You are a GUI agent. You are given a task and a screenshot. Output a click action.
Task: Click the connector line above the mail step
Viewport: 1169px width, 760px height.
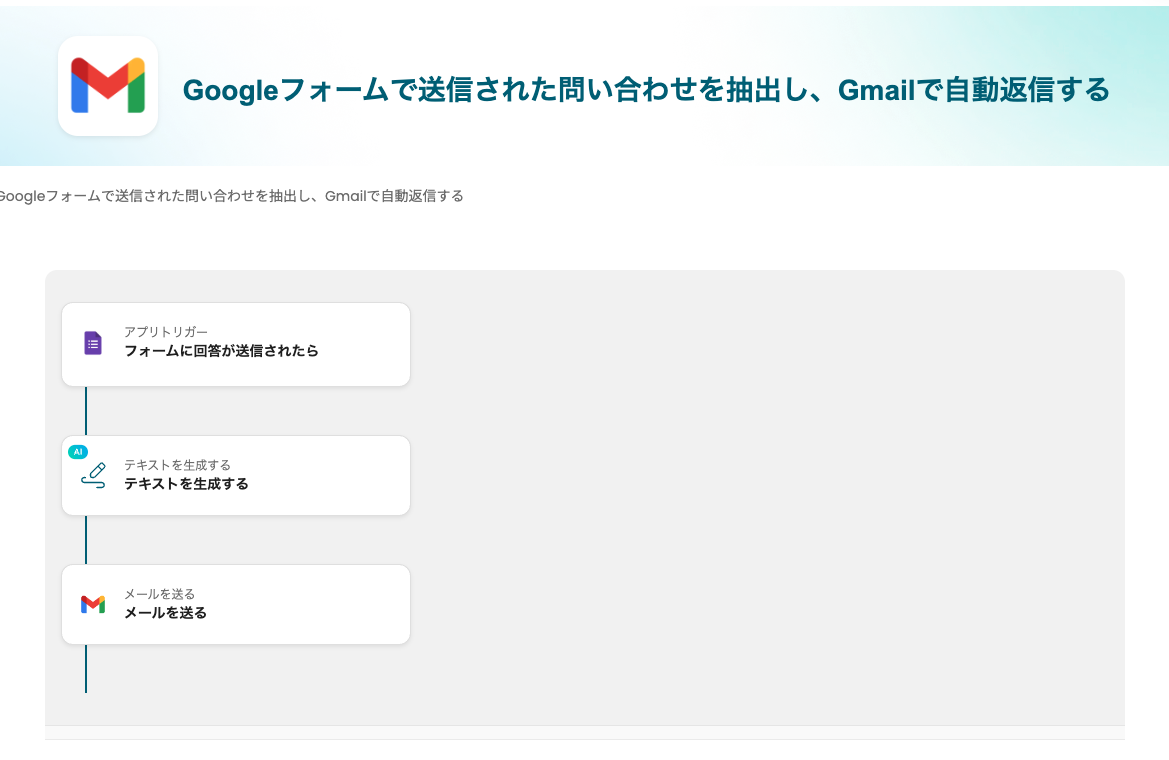(x=86, y=540)
